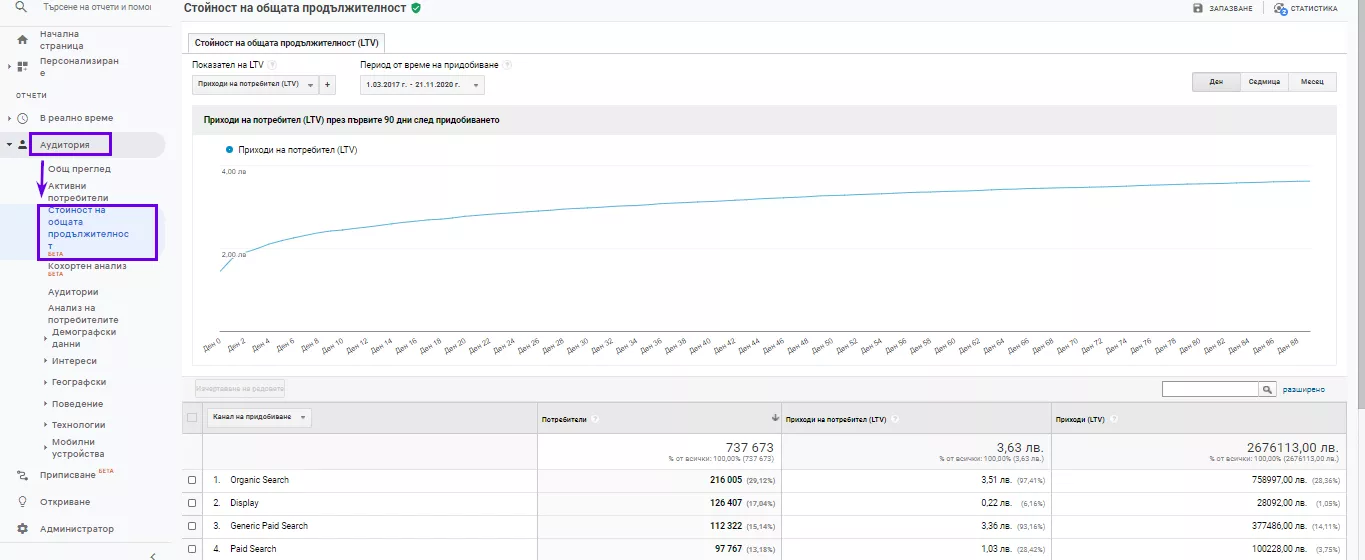Viewport: 1365px width, 560px height.
Task: Click the search magnifier icon in sidebar
Action: (x=20, y=7)
